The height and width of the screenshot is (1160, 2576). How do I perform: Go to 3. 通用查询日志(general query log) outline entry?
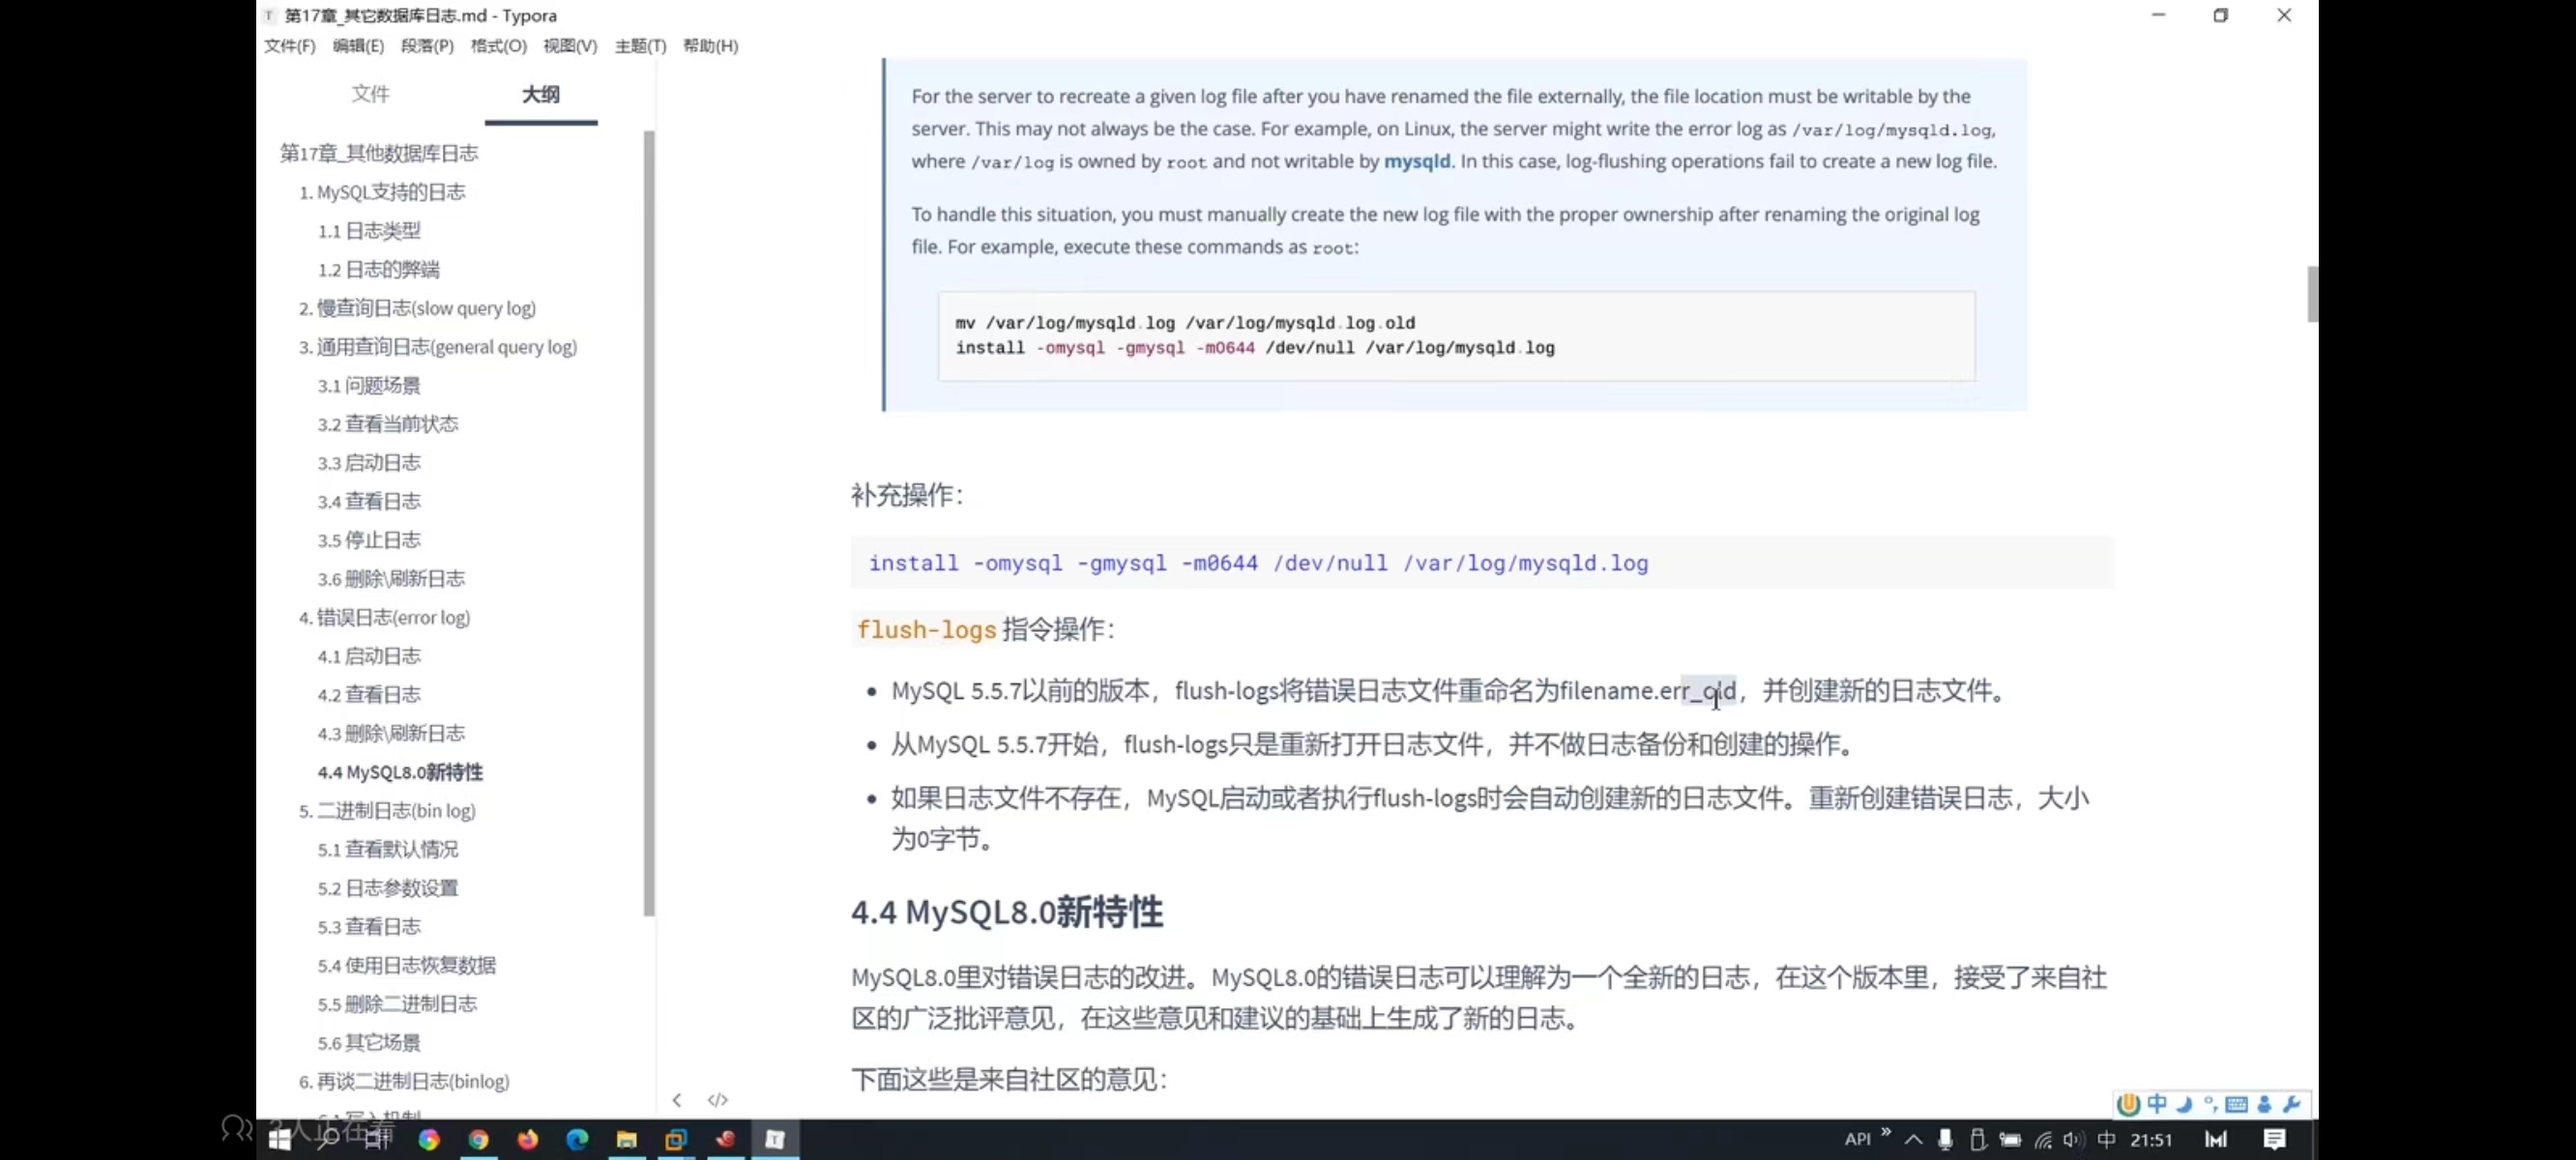coord(438,347)
